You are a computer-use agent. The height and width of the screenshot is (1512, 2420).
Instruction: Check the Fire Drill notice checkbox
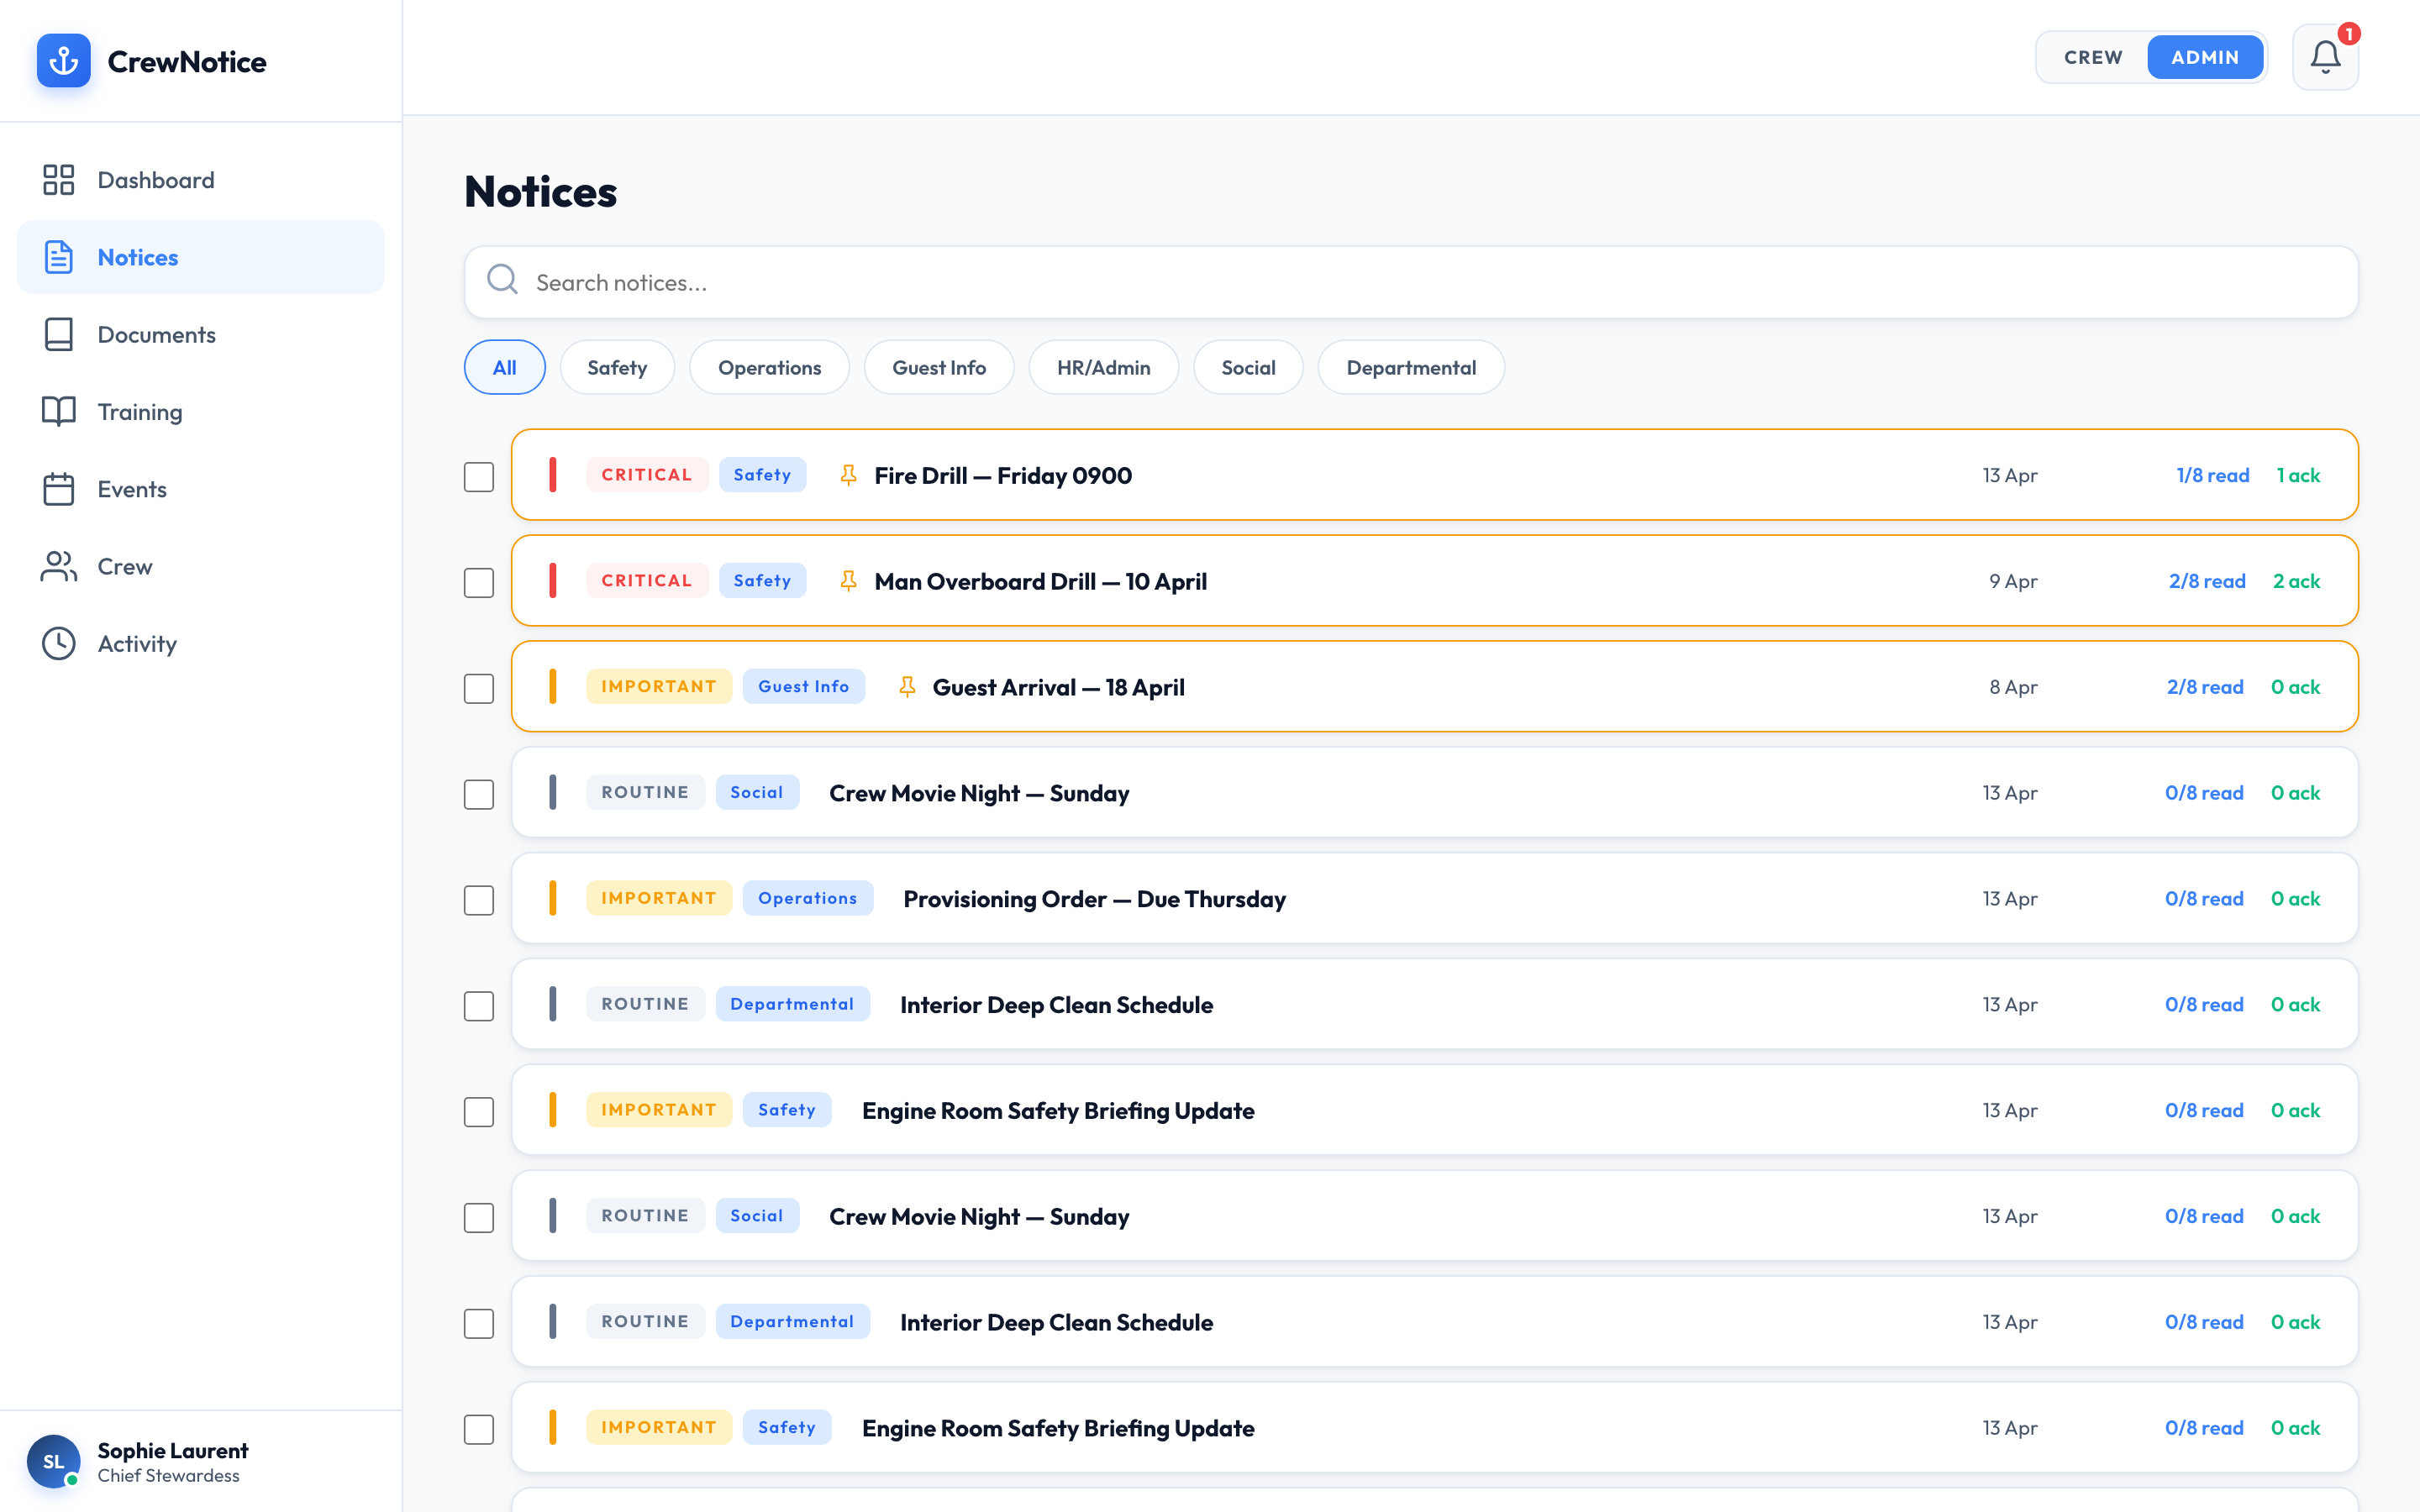479,477
